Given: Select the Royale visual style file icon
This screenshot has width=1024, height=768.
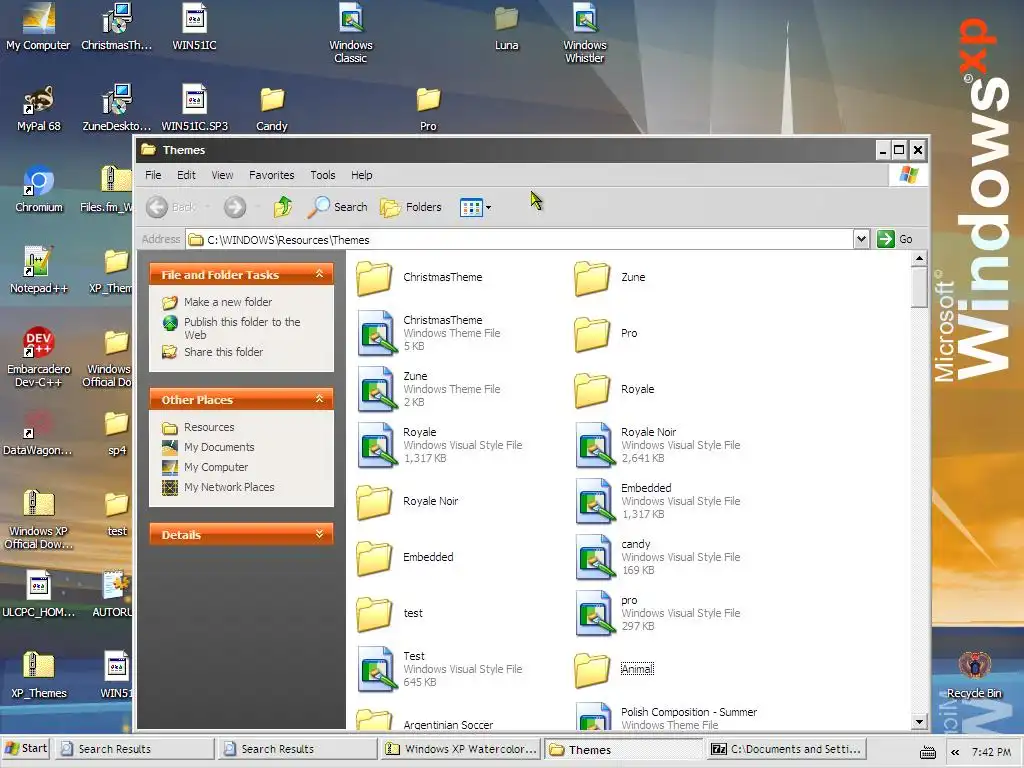Looking at the screenshot, I should pyautogui.click(x=377, y=445).
